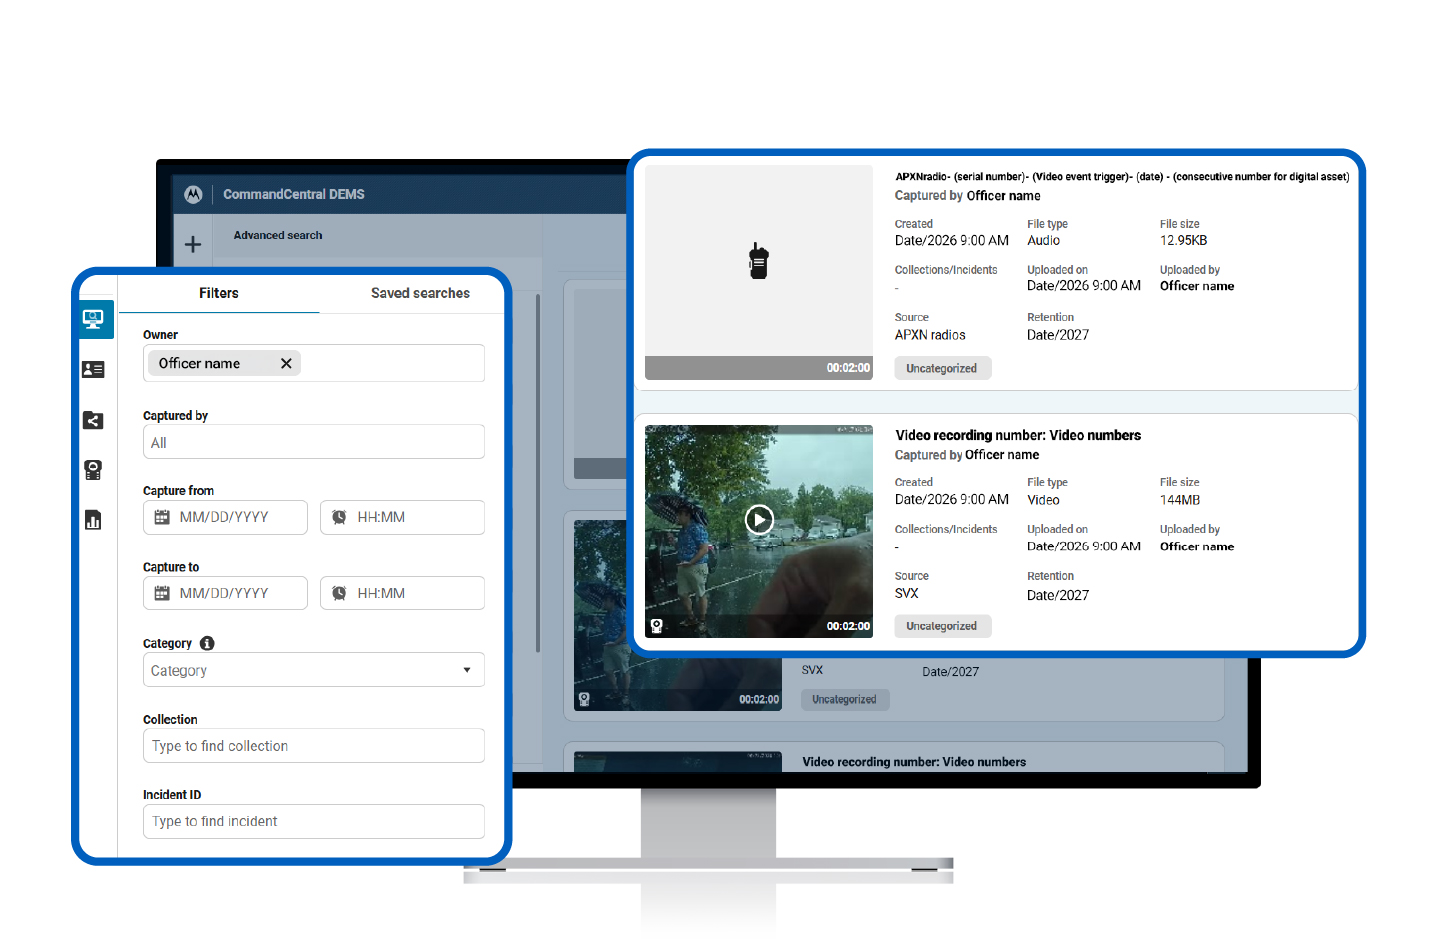Open the Capture from time field
This screenshot has width=1438, height=939.
(x=402, y=517)
